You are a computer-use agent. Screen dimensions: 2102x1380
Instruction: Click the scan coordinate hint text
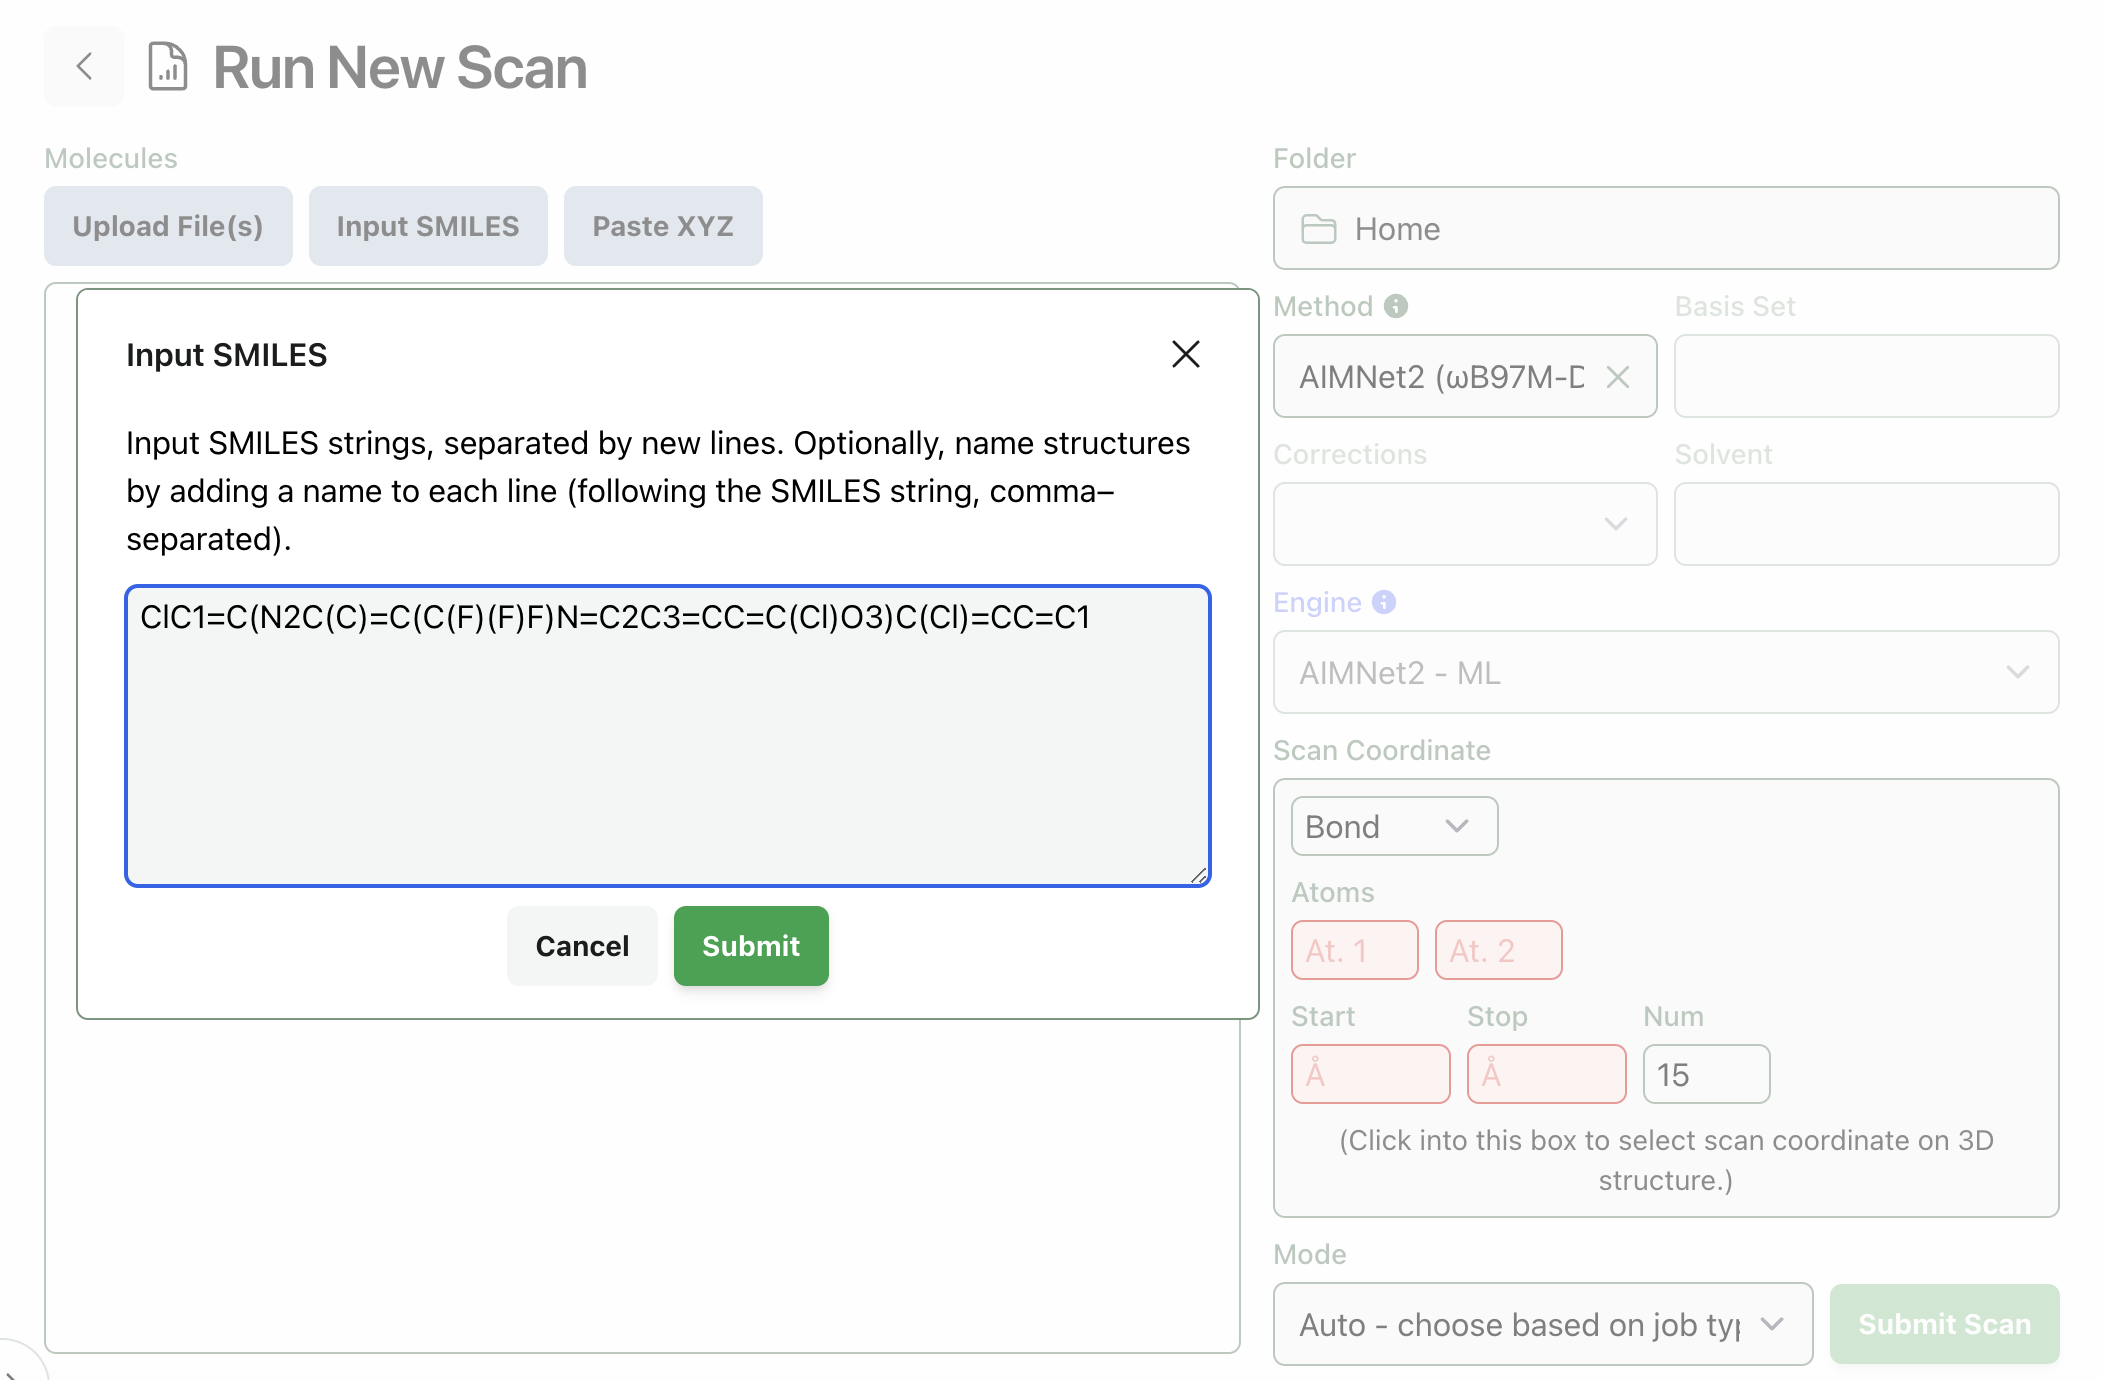pyautogui.click(x=1666, y=1160)
